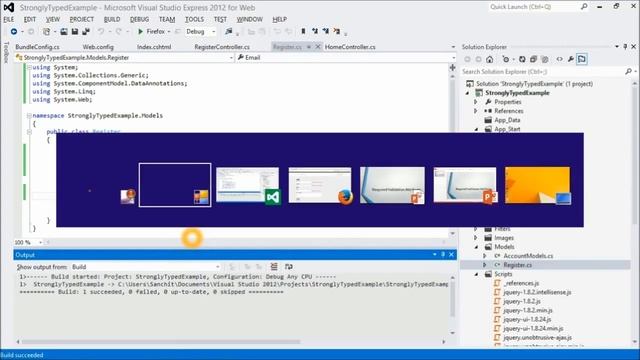Switch to the RegisterController.cs tab

point(222,47)
